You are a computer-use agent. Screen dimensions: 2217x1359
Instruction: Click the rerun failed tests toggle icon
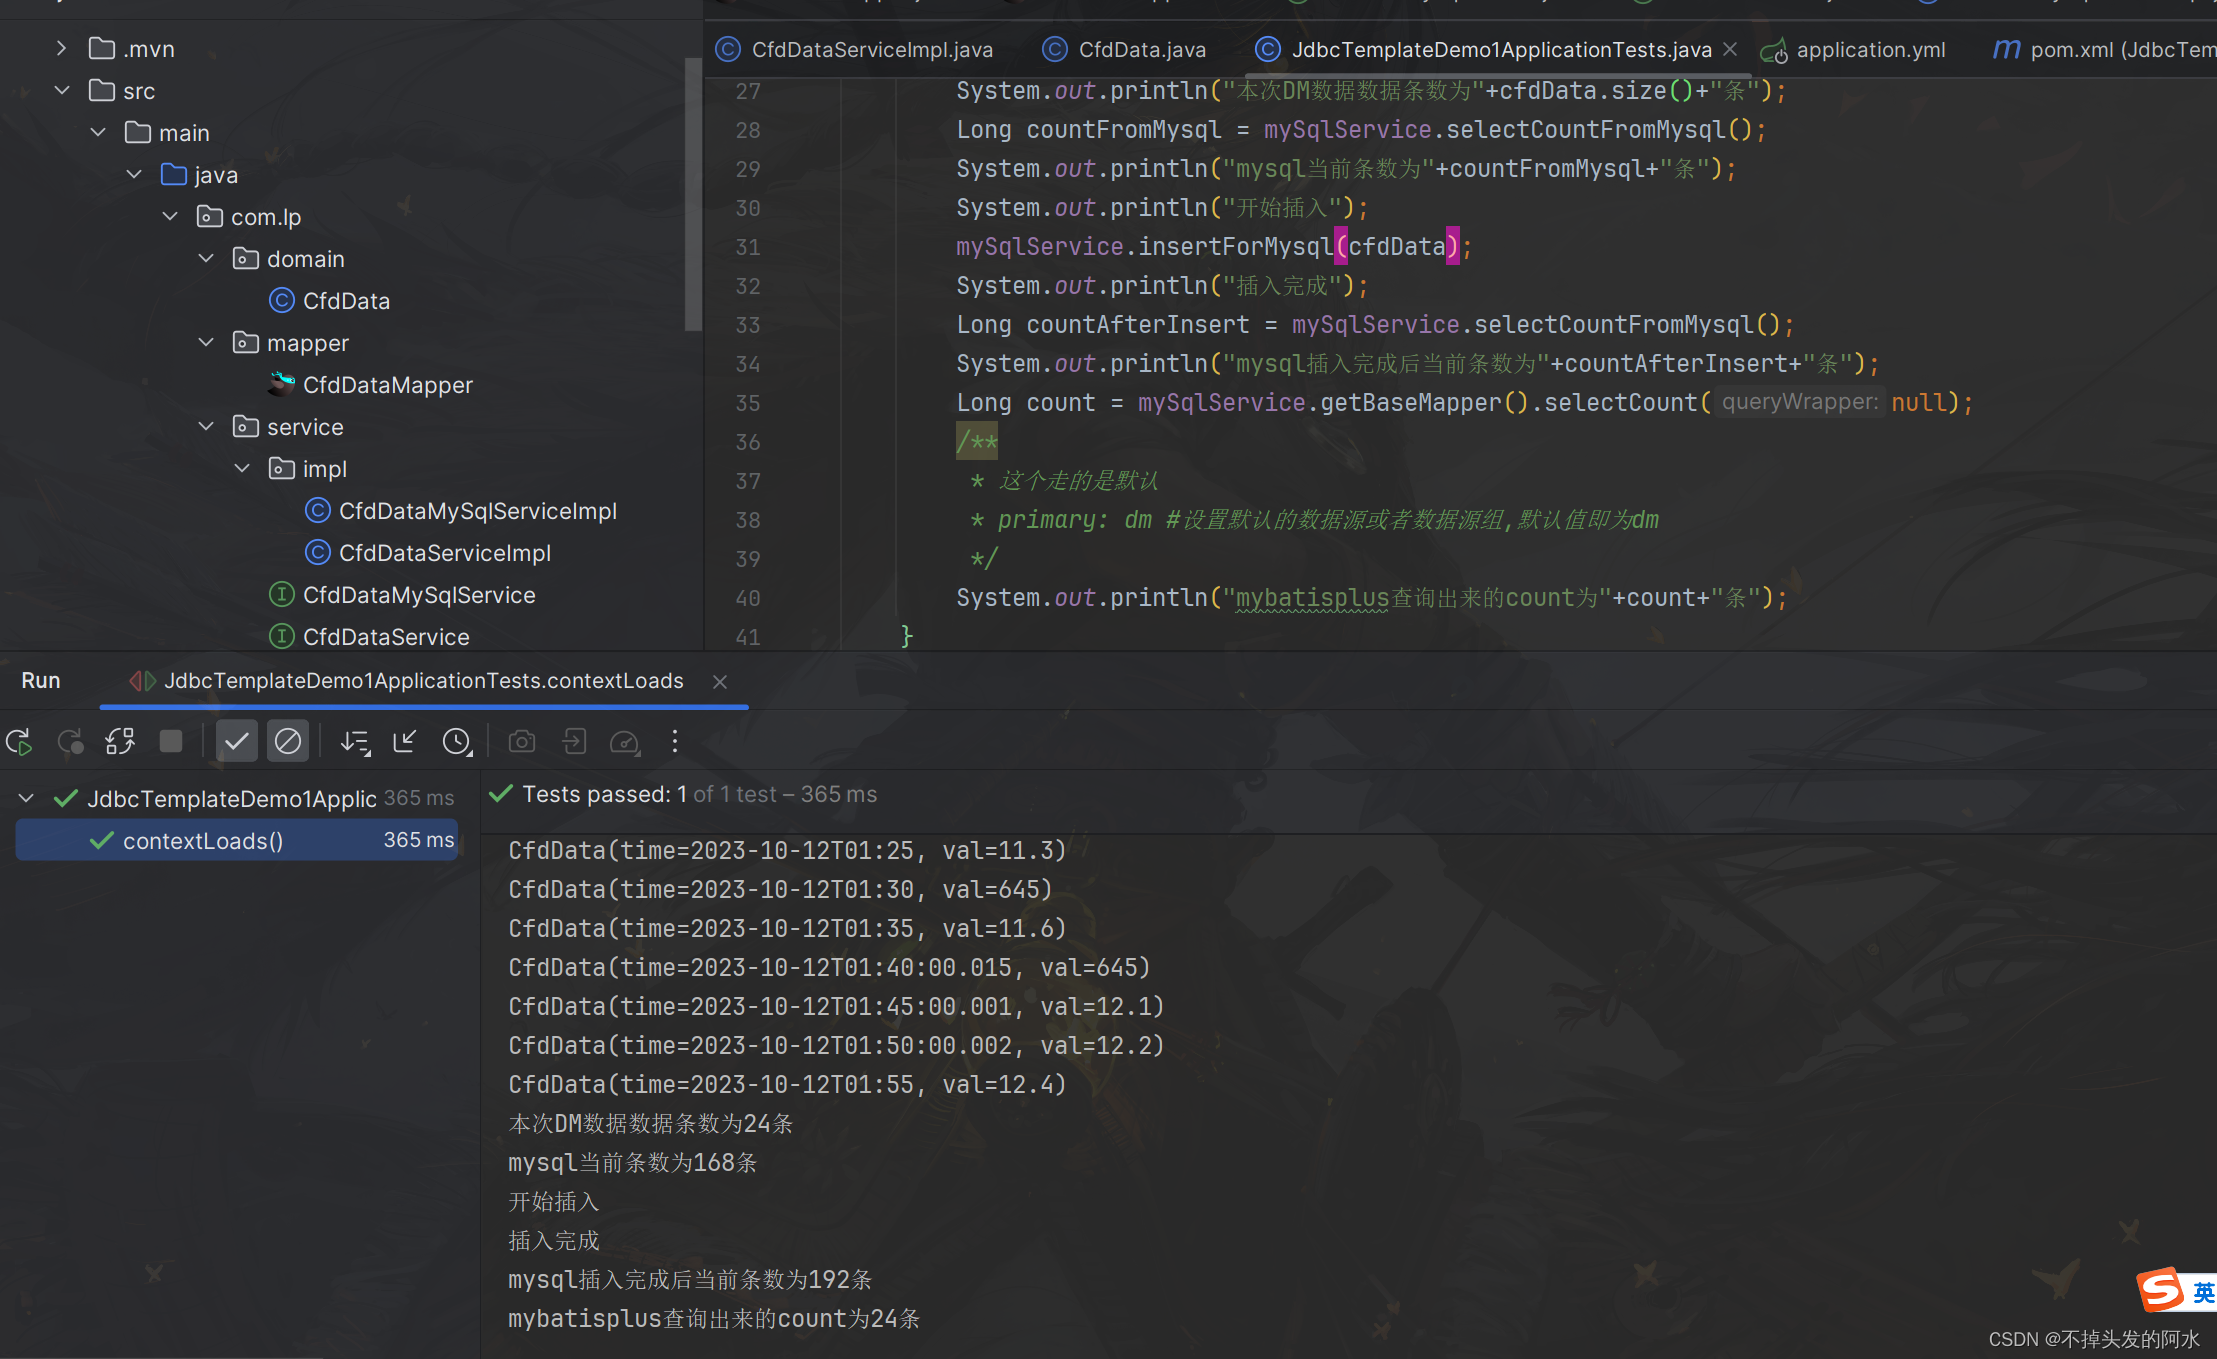click(70, 741)
